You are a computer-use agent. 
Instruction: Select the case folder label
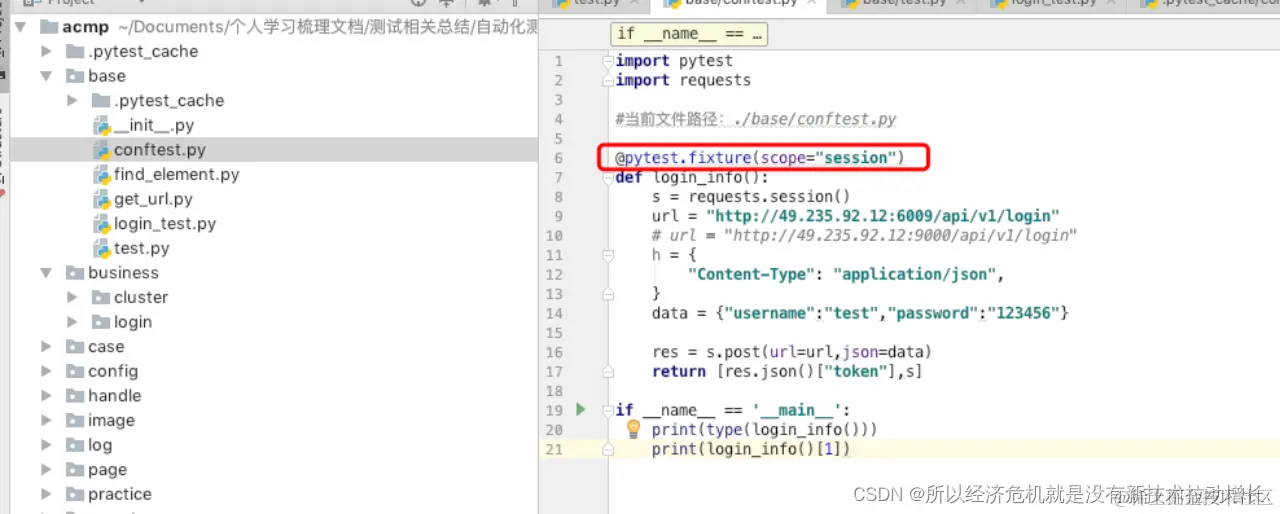(106, 347)
